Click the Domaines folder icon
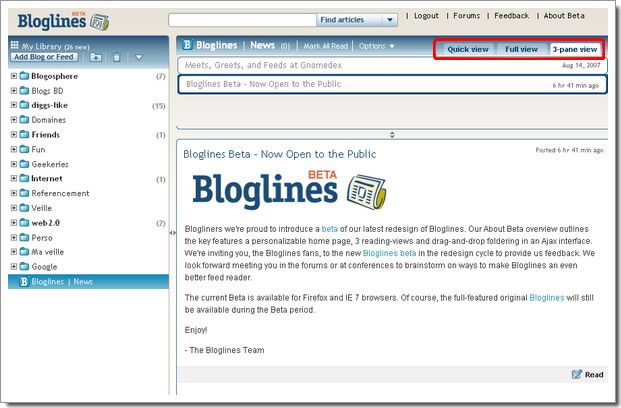 (x=24, y=120)
